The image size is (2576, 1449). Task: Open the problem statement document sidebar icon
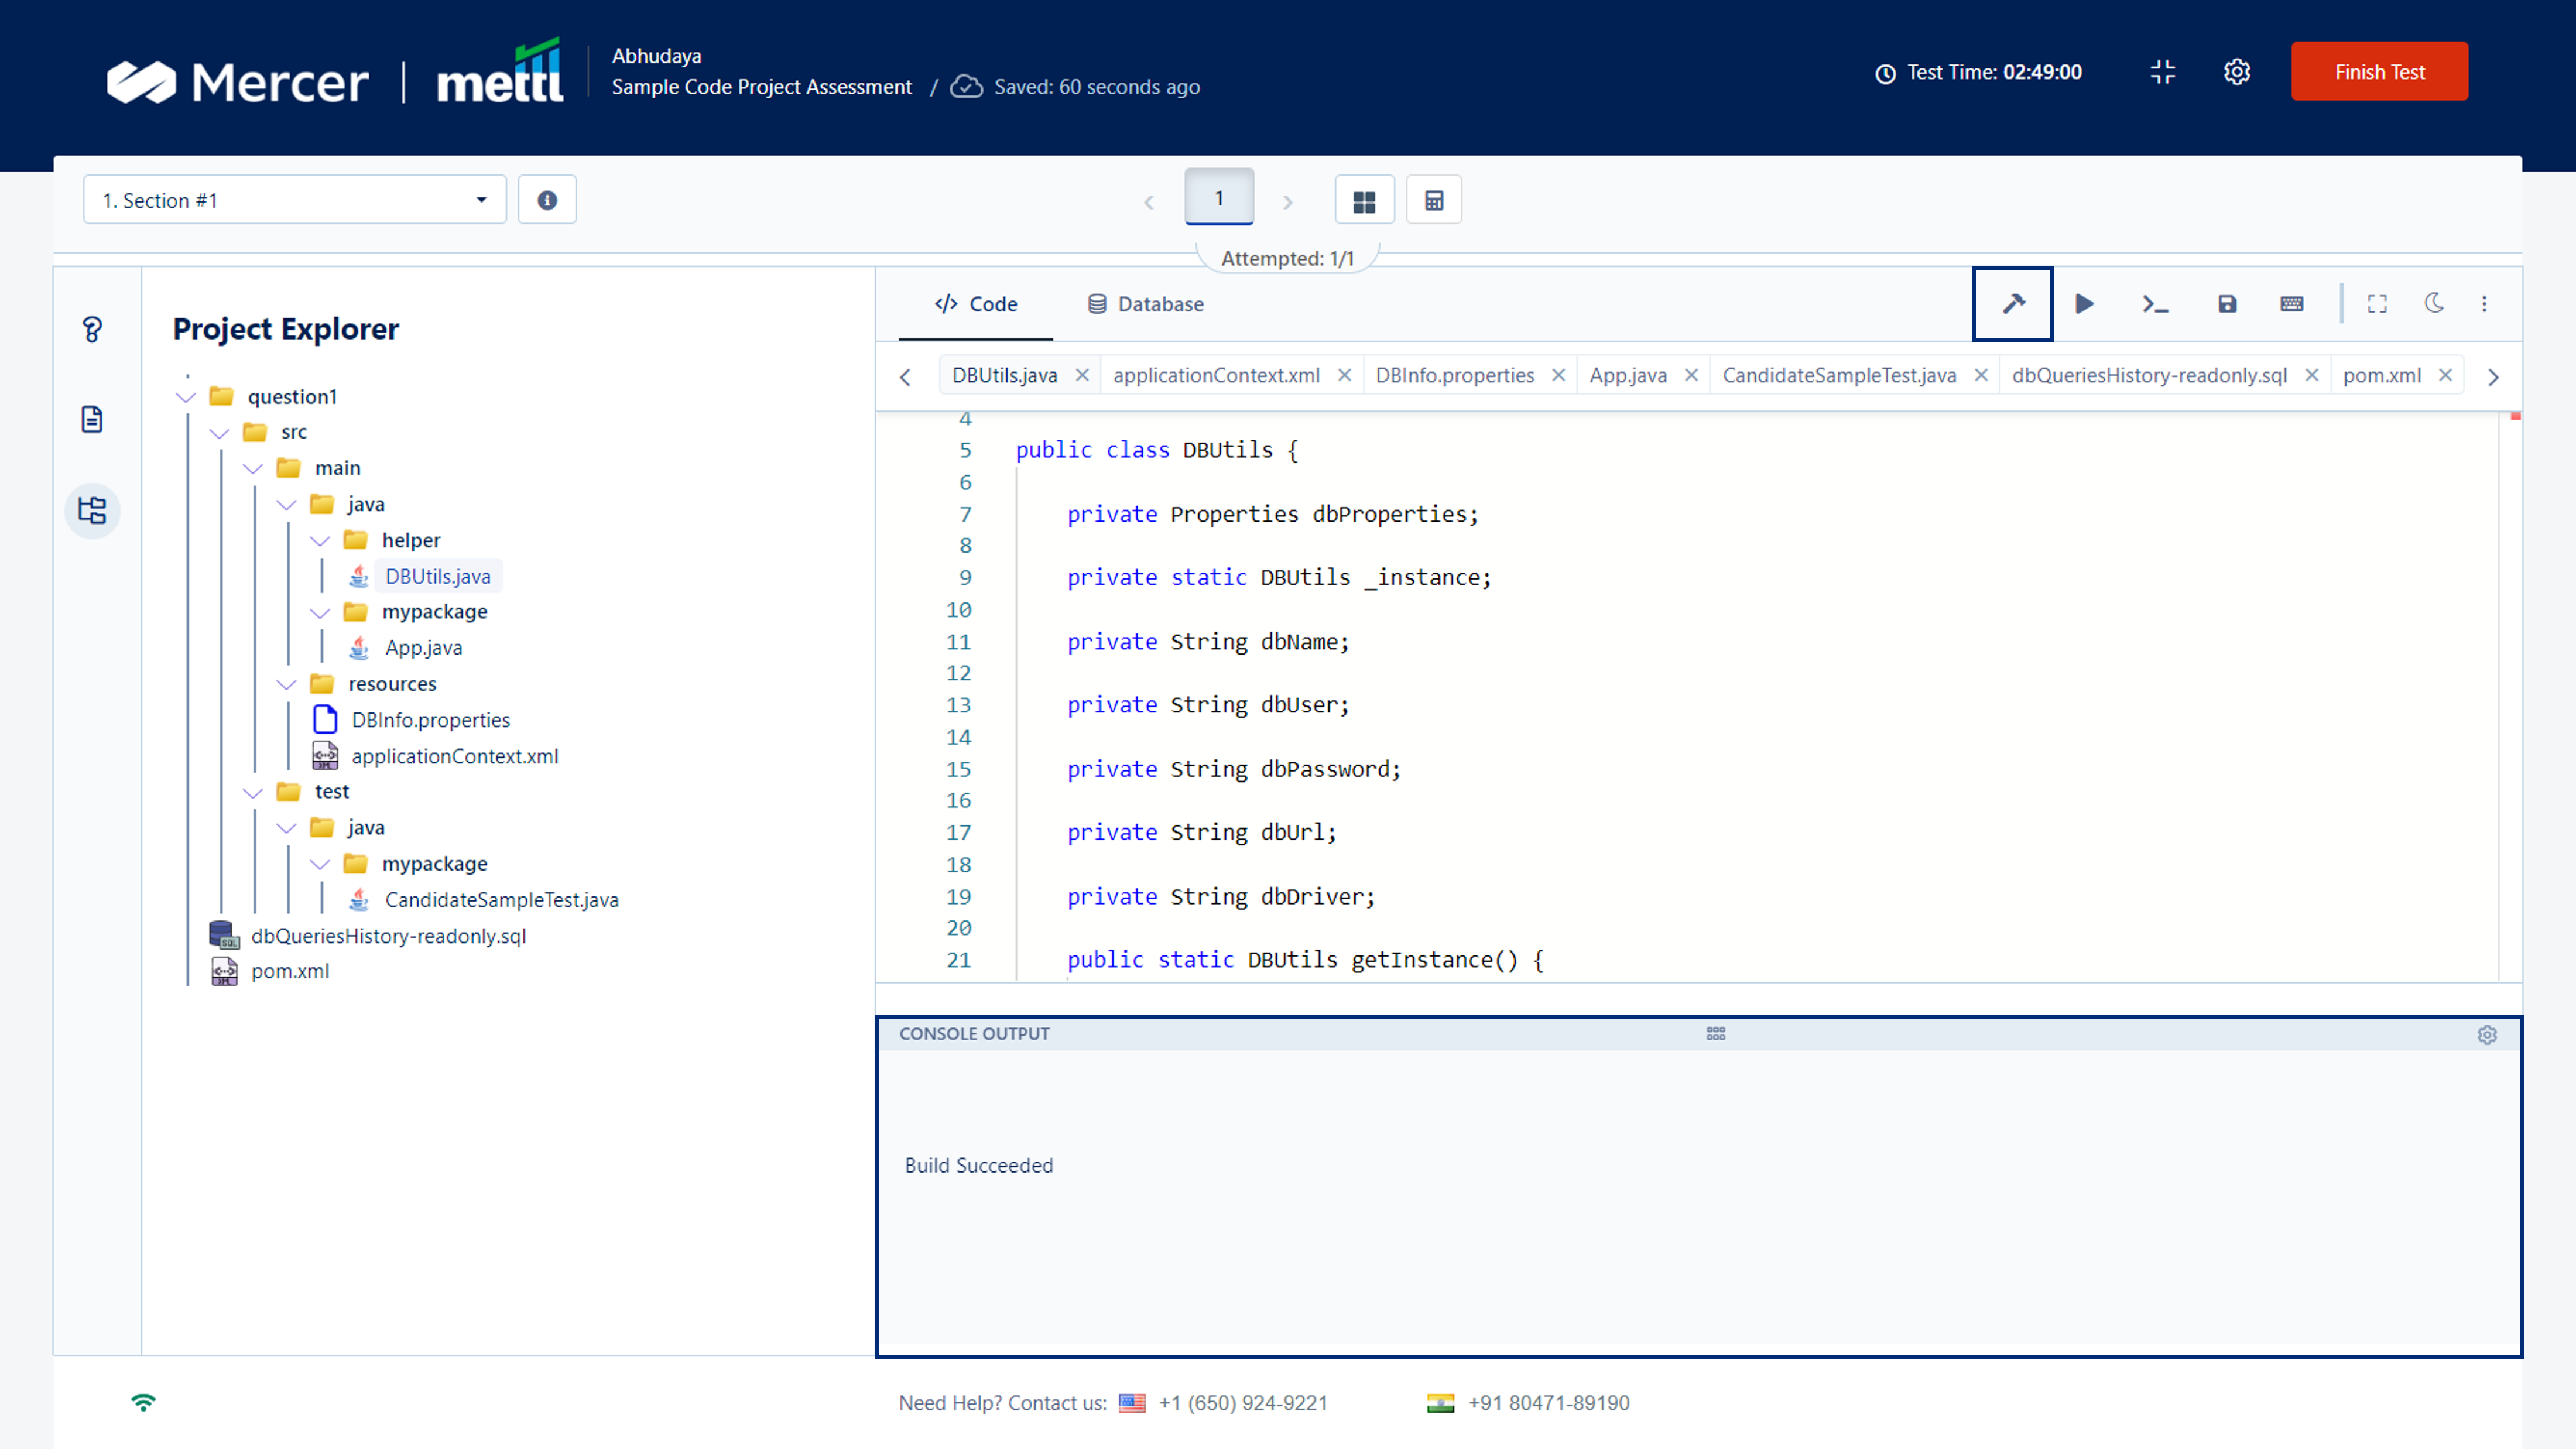(x=92, y=419)
